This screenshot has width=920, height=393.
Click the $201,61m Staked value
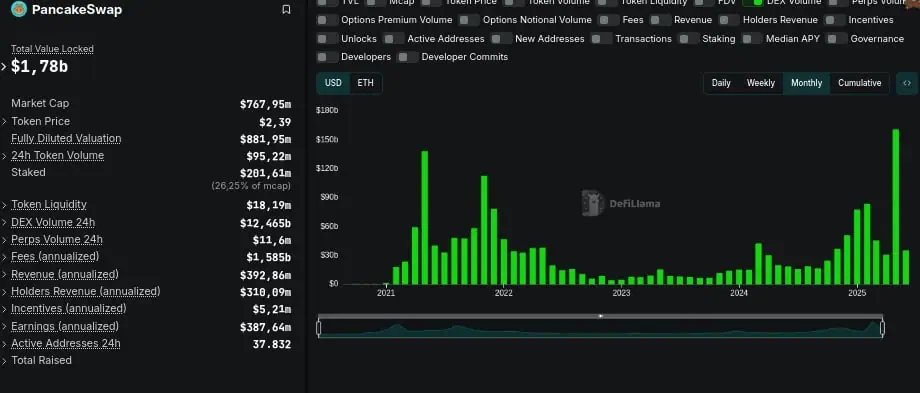click(x=265, y=173)
